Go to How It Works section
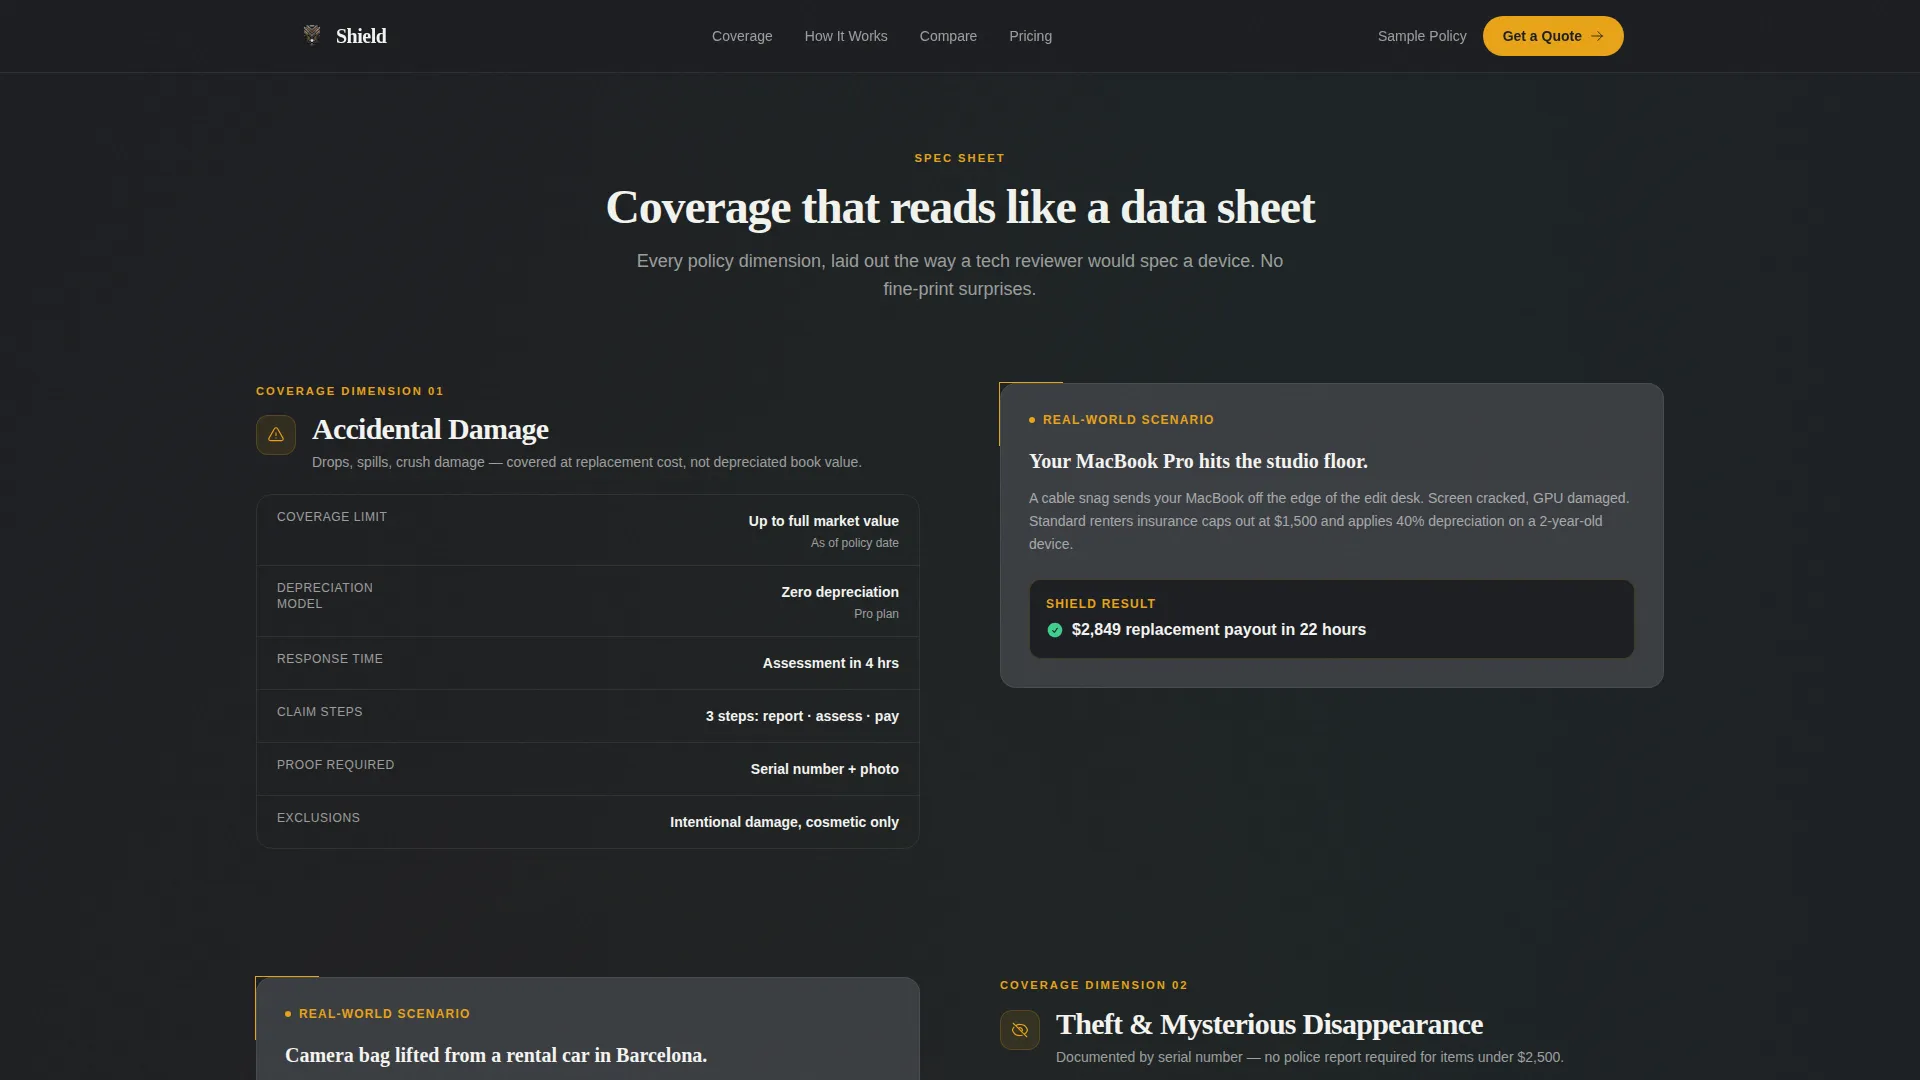The width and height of the screenshot is (1920, 1080). coord(846,36)
